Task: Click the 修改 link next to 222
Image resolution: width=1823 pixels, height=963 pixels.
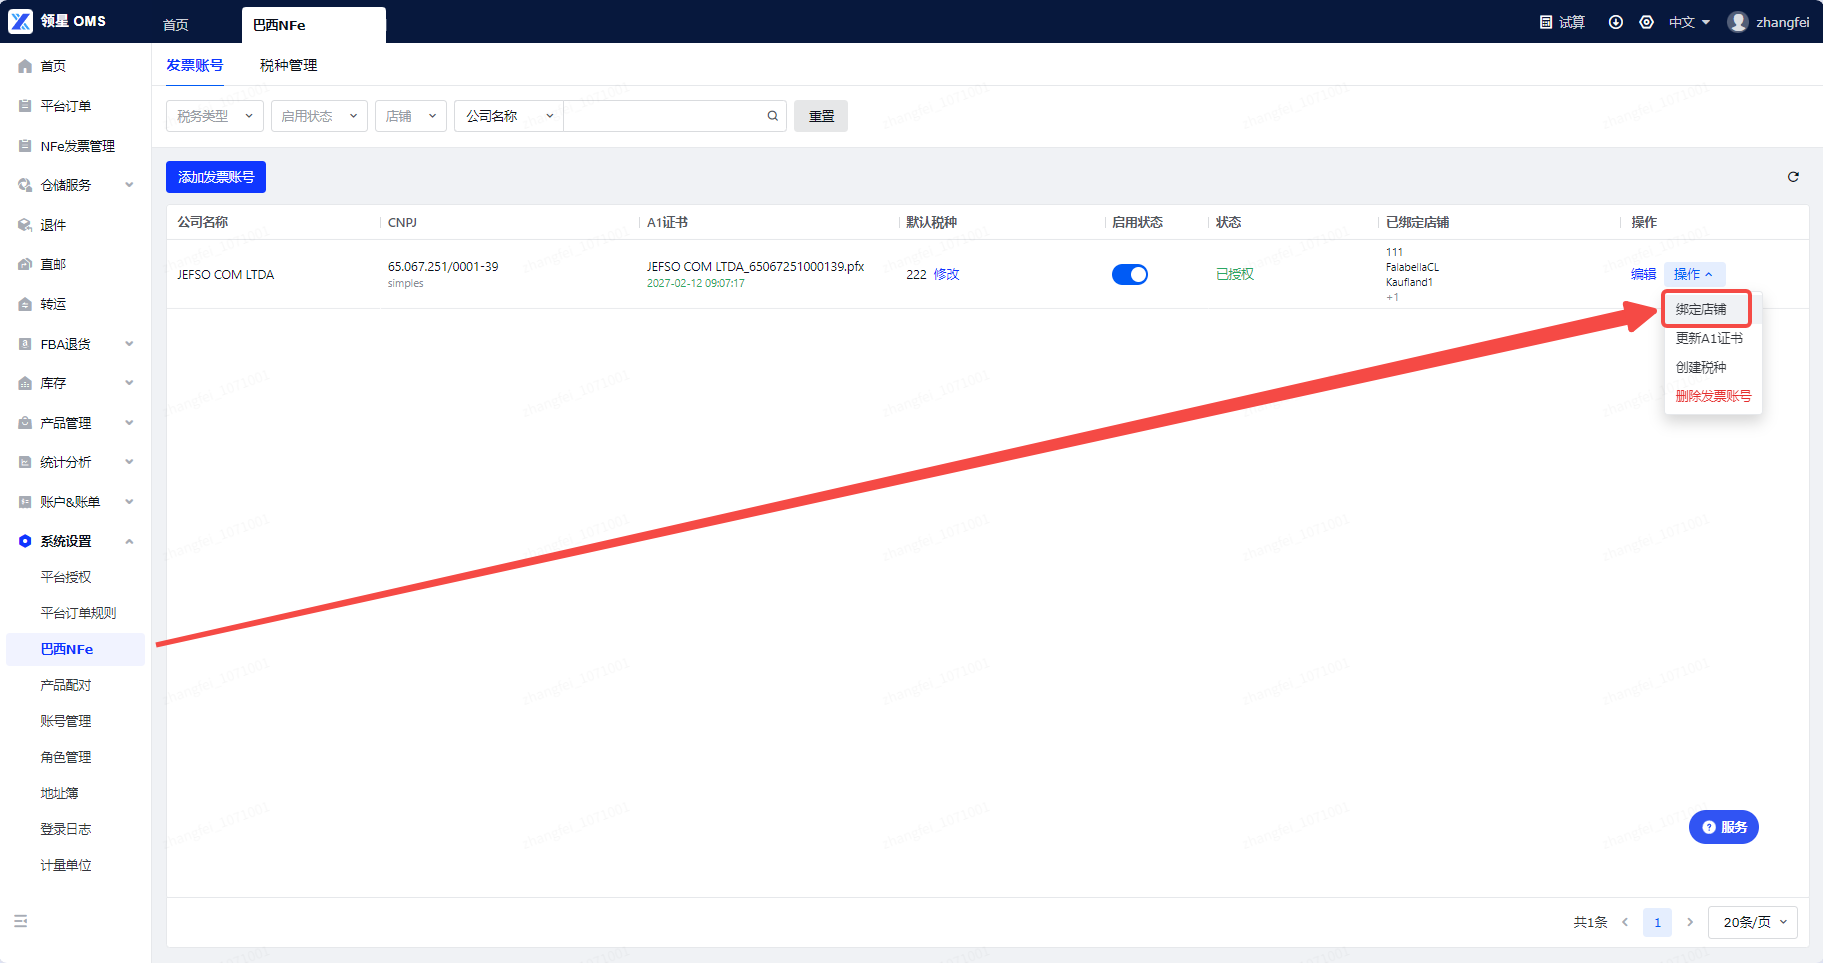Action: point(946,274)
